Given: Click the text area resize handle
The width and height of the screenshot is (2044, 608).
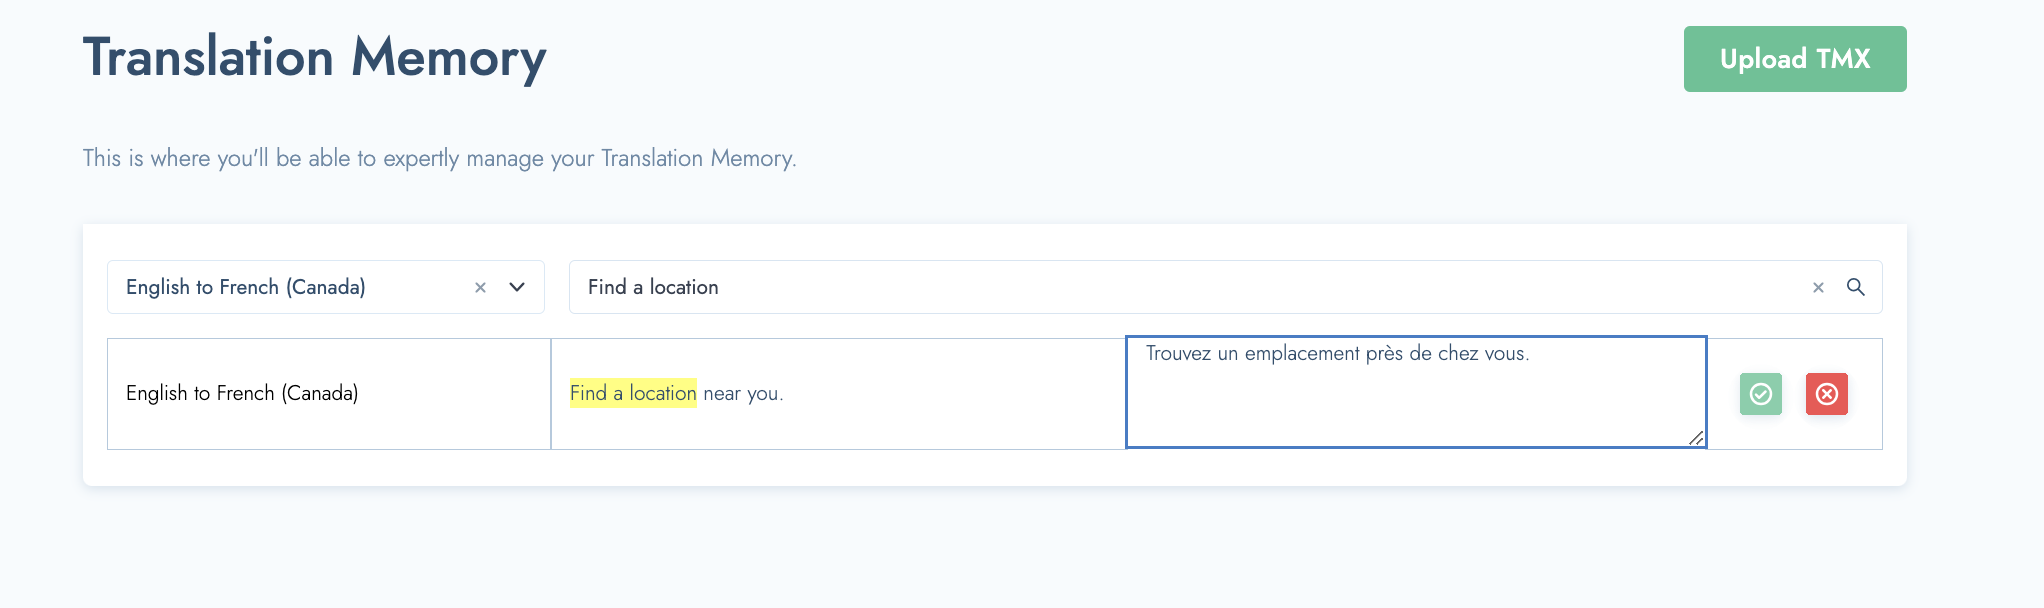Looking at the screenshot, I should coord(1696,438).
